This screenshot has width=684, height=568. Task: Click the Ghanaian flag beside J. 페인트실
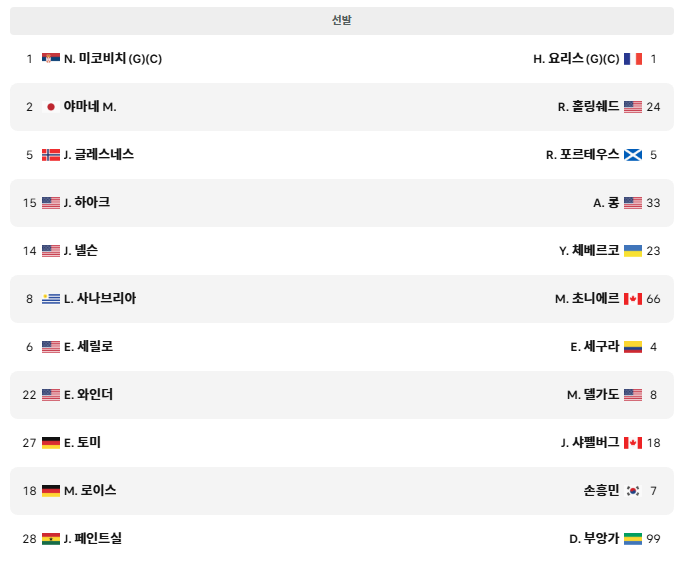pyautogui.click(x=51, y=538)
